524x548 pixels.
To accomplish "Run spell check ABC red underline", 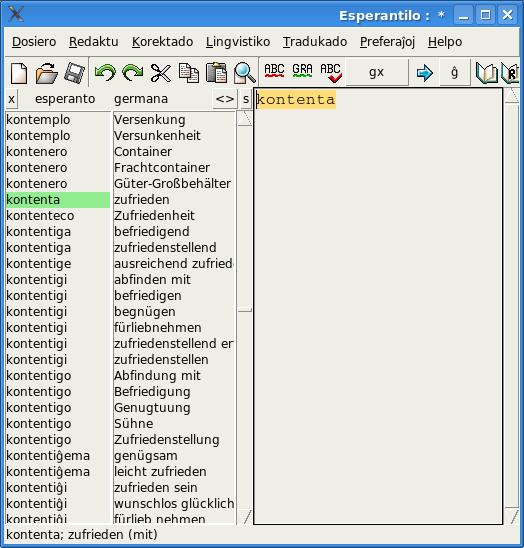I will click(274, 70).
